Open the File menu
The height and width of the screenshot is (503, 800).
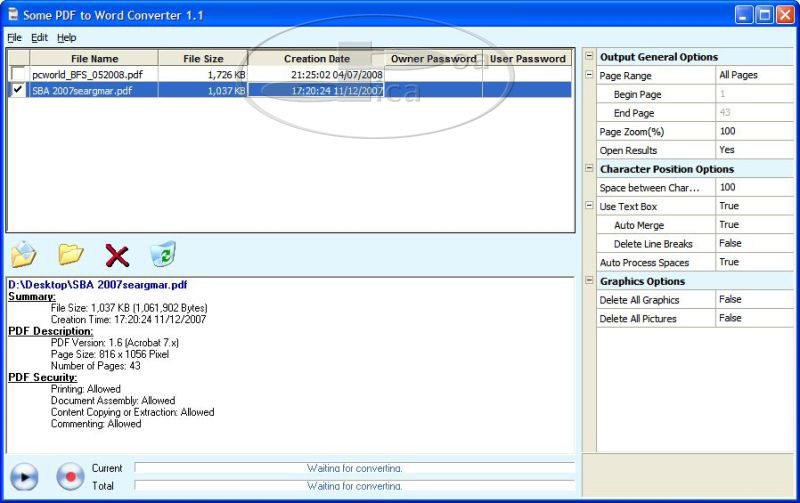(x=14, y=37)
